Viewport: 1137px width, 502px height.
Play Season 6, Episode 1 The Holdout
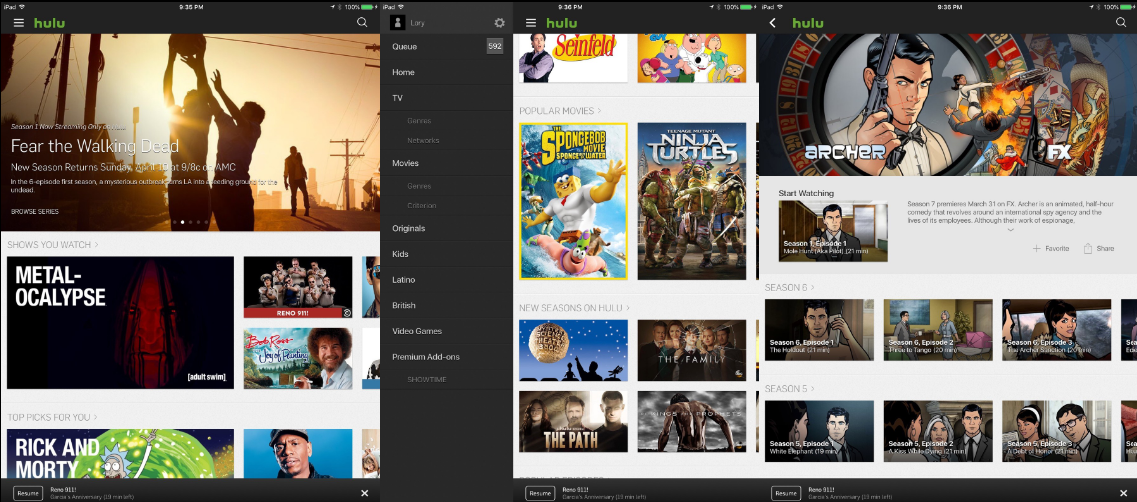[x=819, y=329]
